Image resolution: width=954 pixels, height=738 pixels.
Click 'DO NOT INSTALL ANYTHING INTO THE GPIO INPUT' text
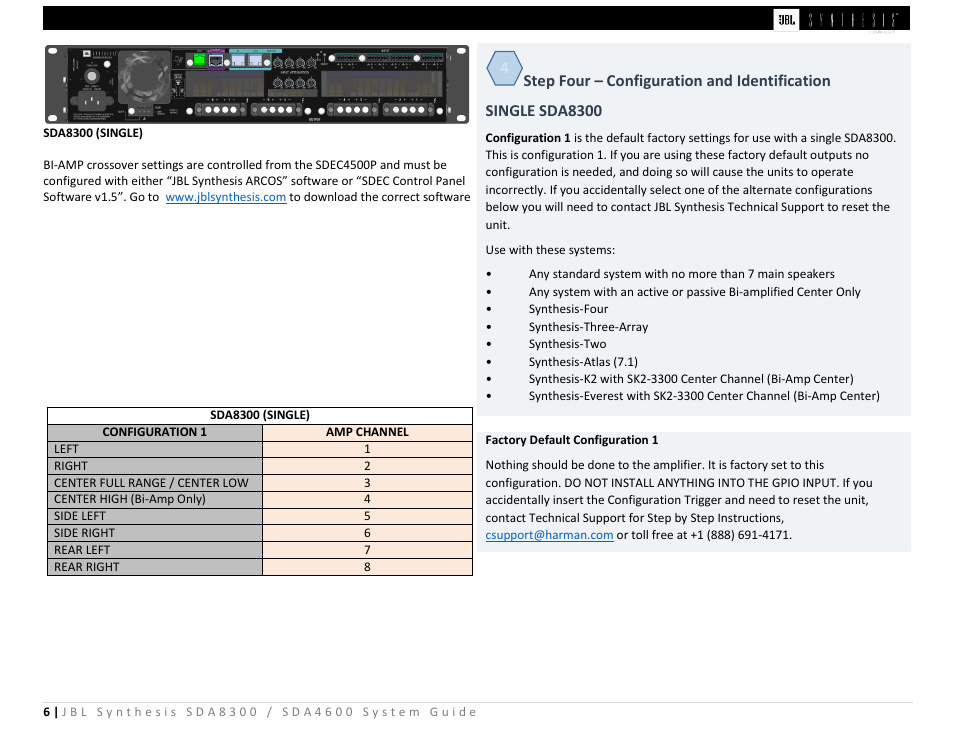coord(700,483)
